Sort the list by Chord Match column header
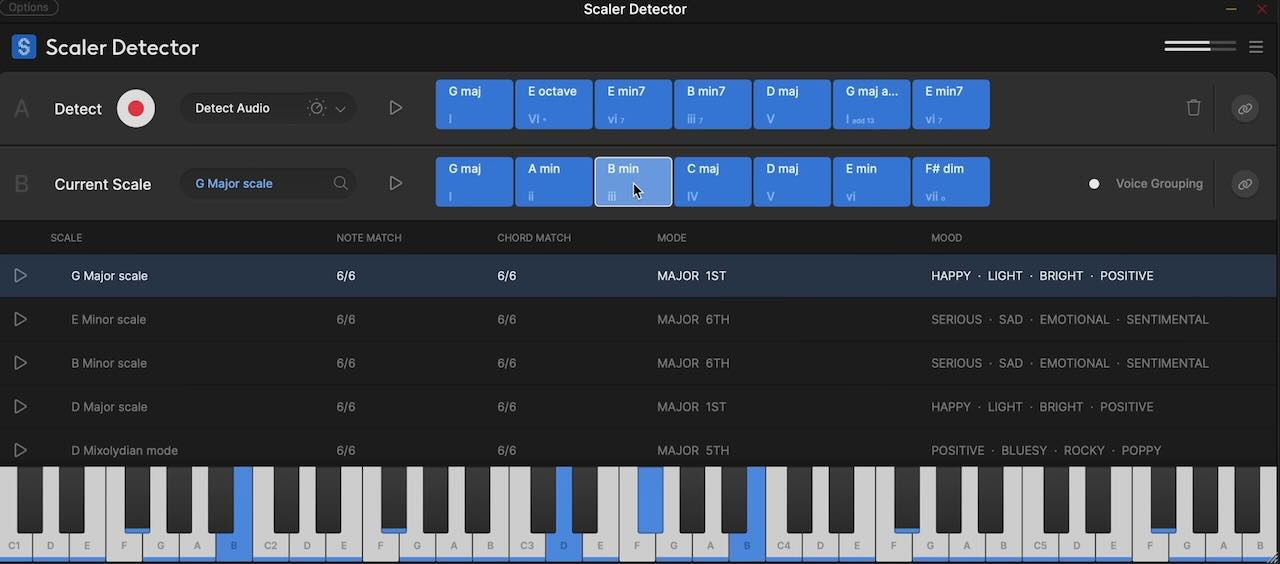 [x=534, y=238]
